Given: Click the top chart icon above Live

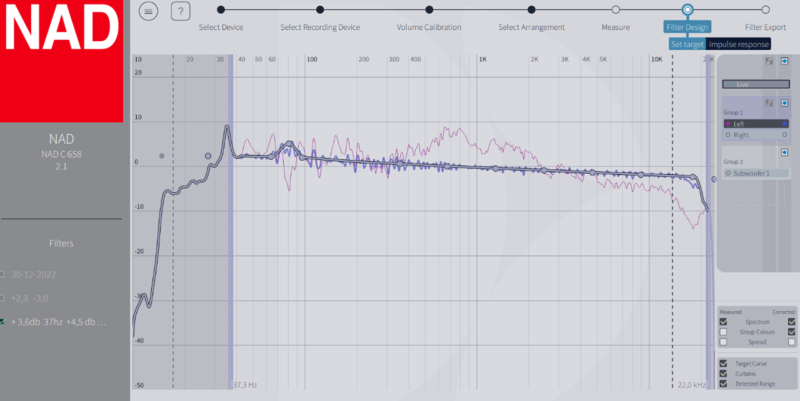Looking at the screenshot, I should 769,61.
